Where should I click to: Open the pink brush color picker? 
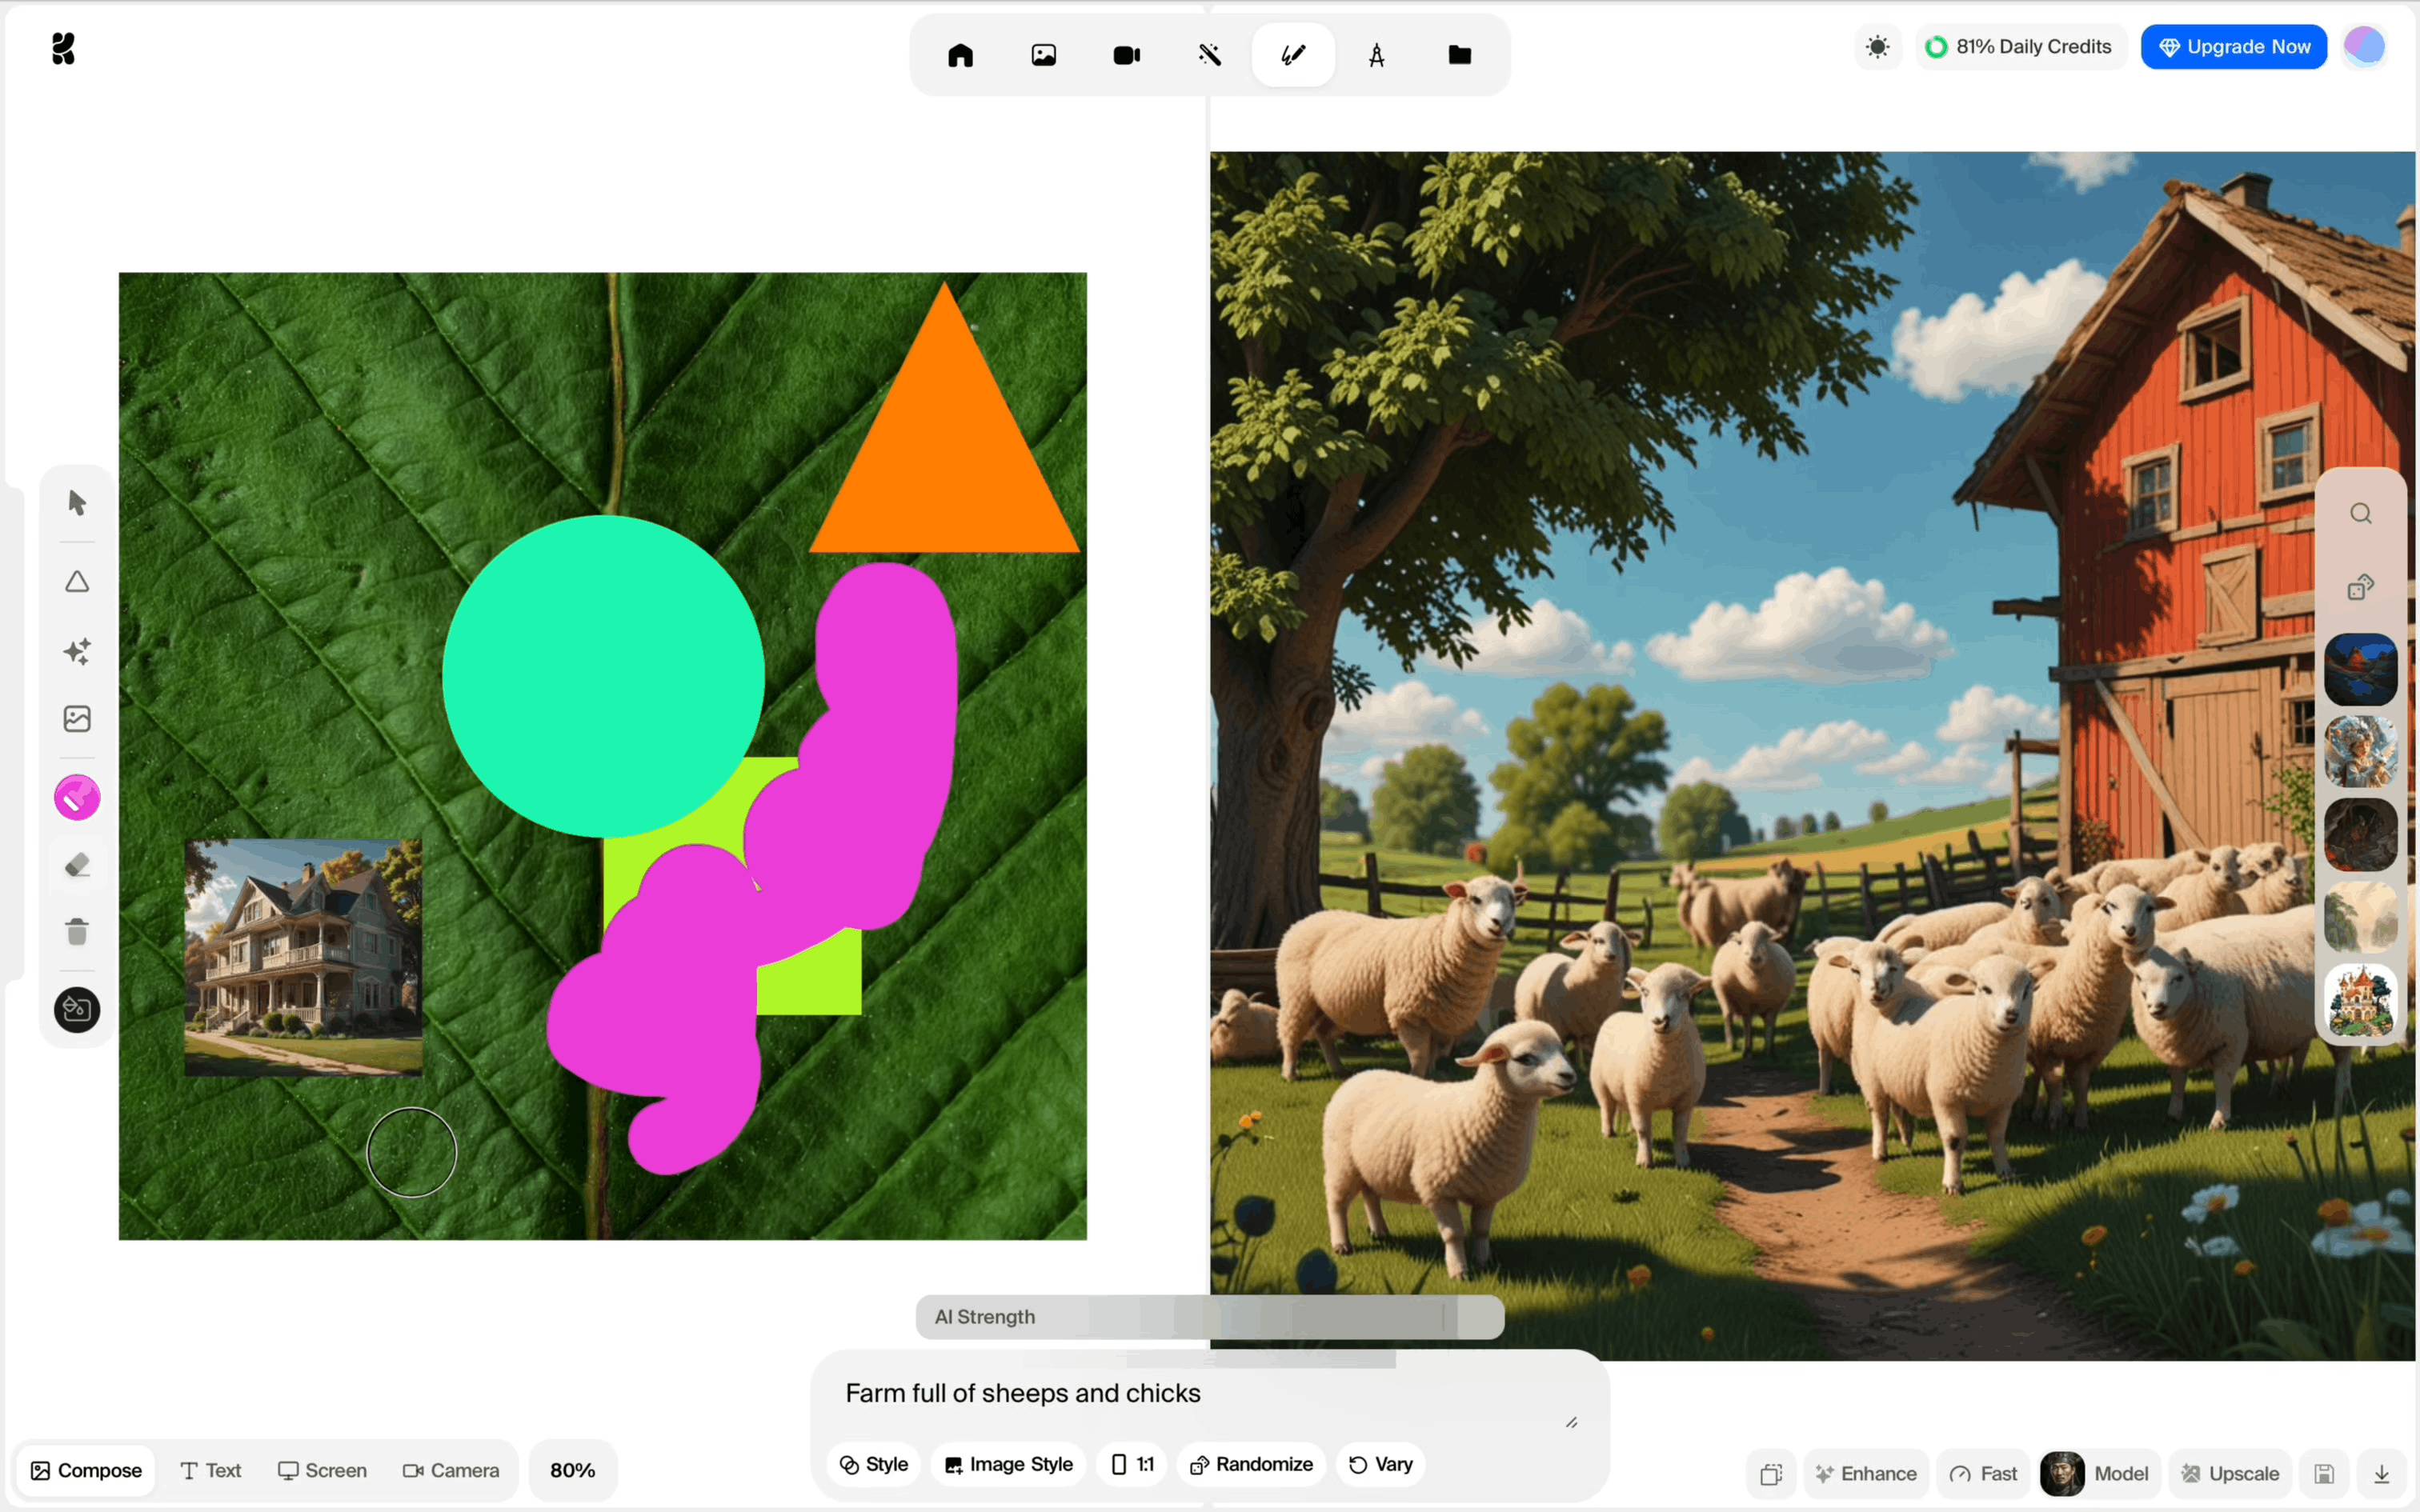point(77,798)
